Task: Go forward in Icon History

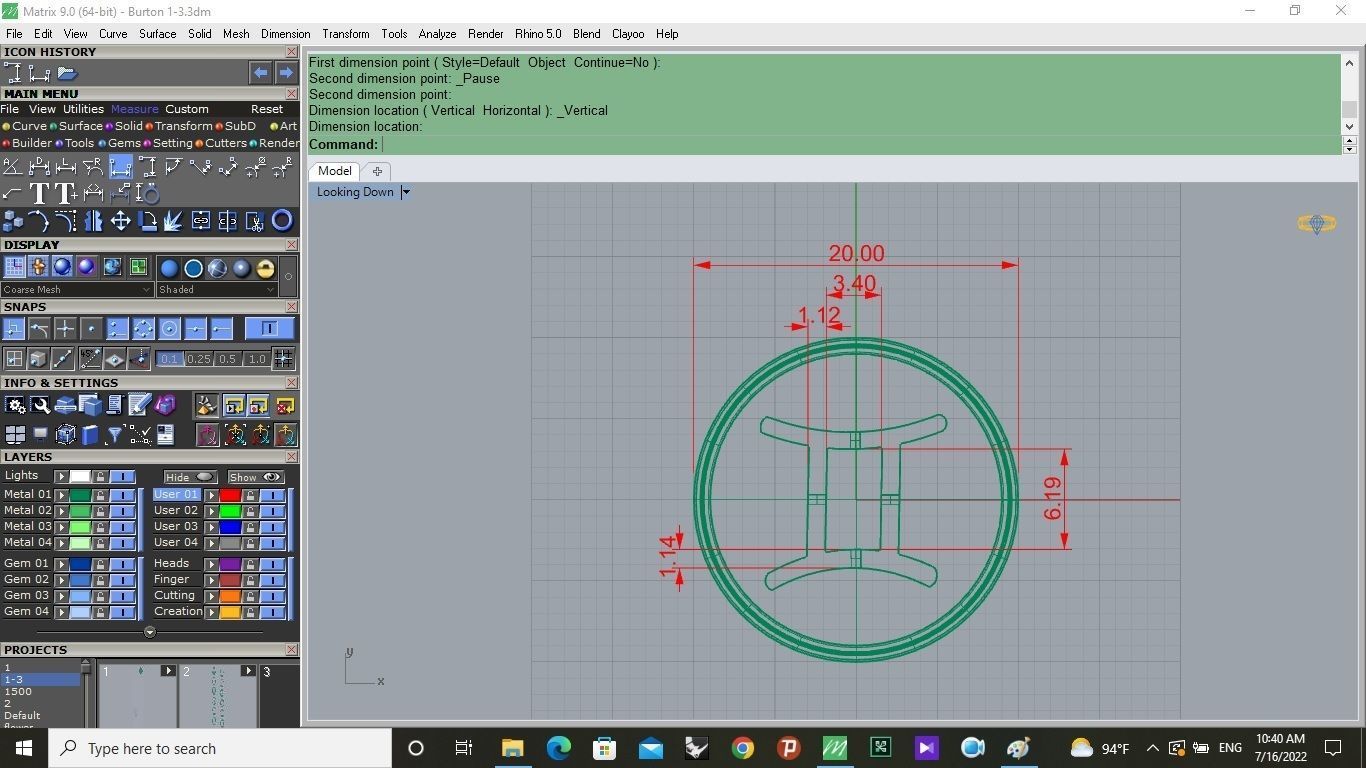Action: (286, 73)
